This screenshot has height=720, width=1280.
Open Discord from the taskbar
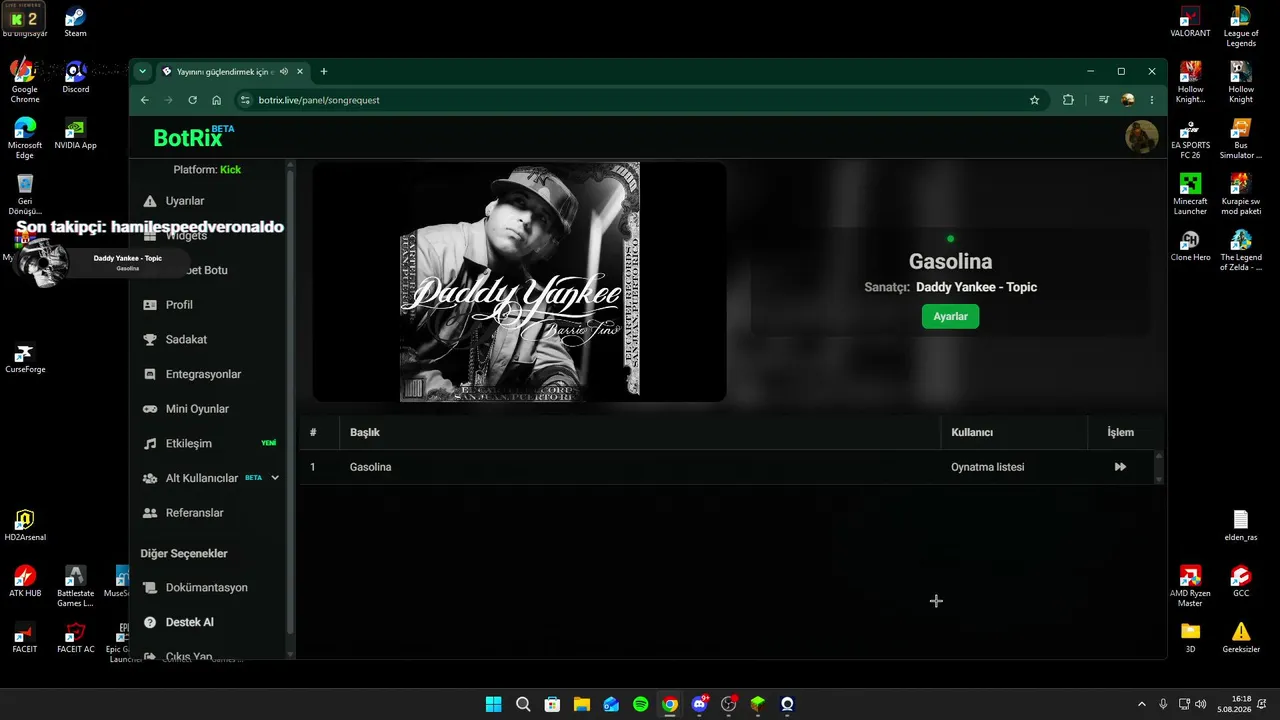[700, 704]
